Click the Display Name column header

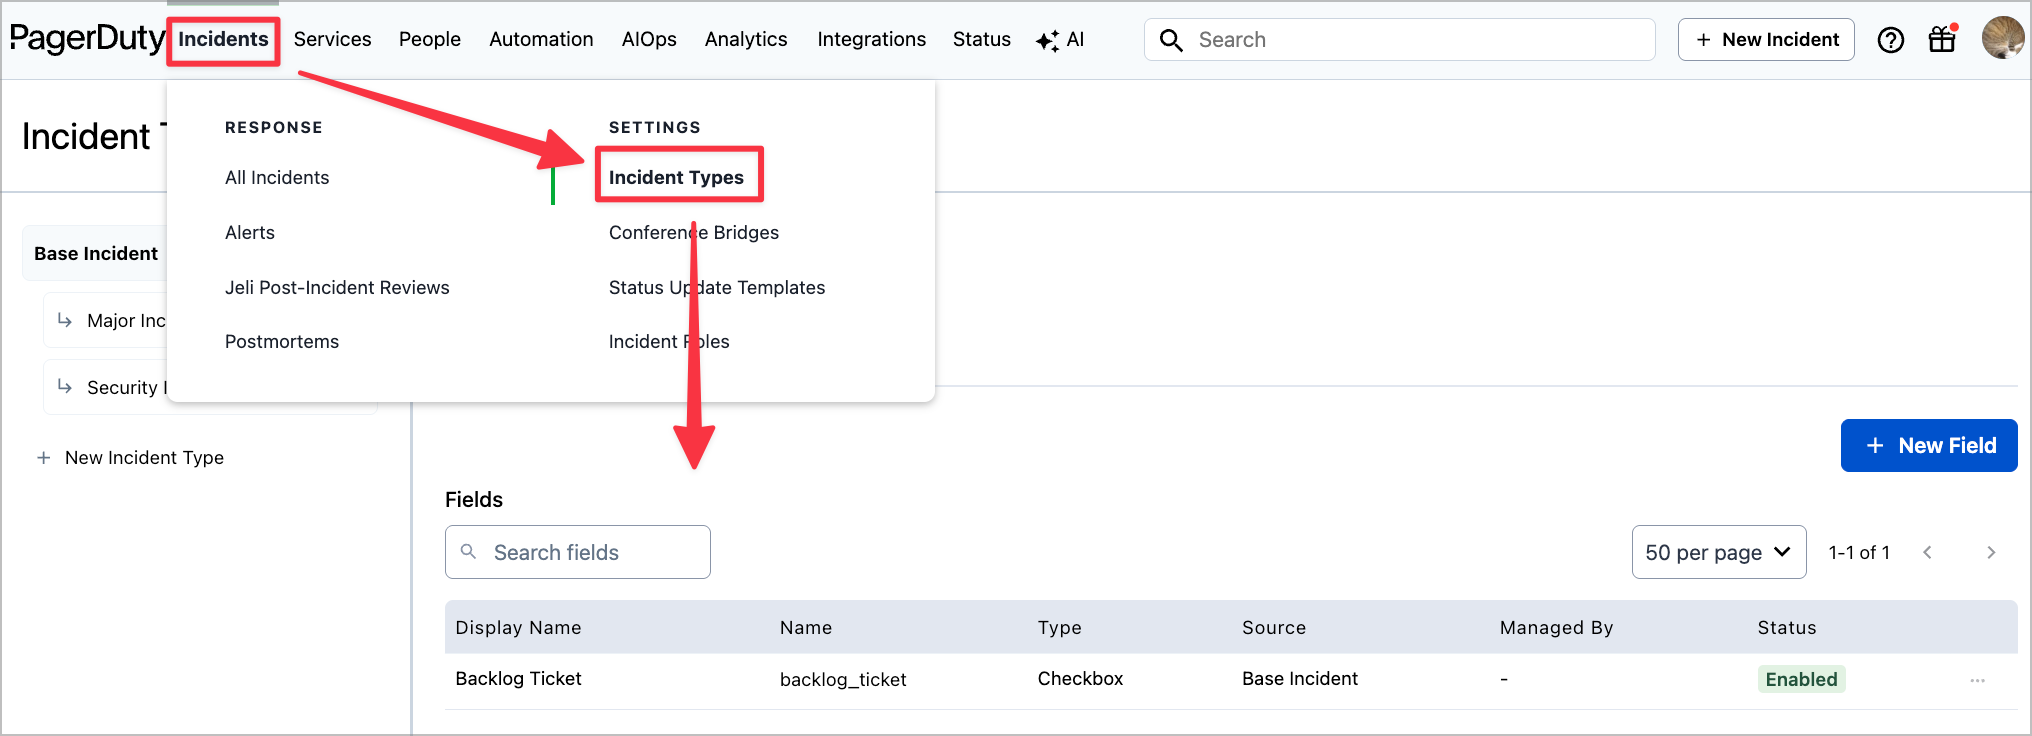(518, 627)
